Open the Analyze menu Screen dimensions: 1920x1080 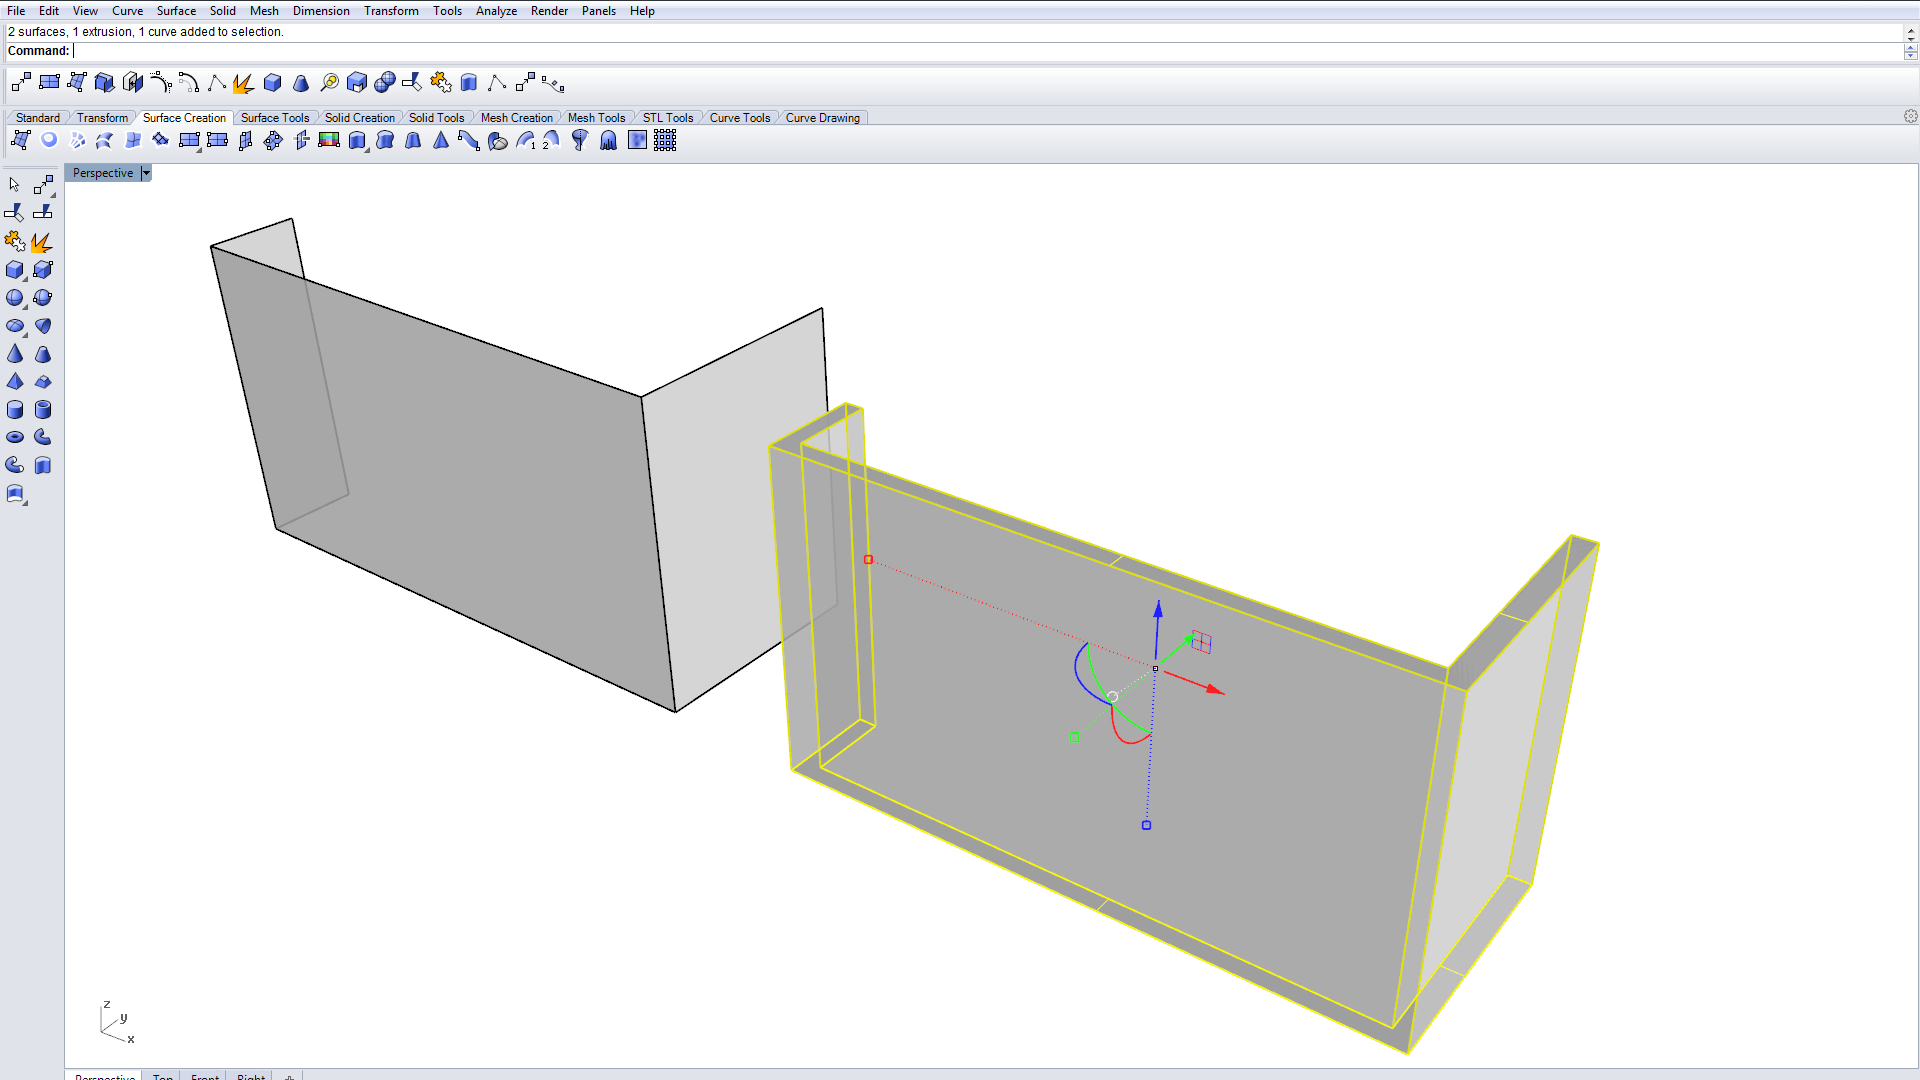tap(496, 11)
